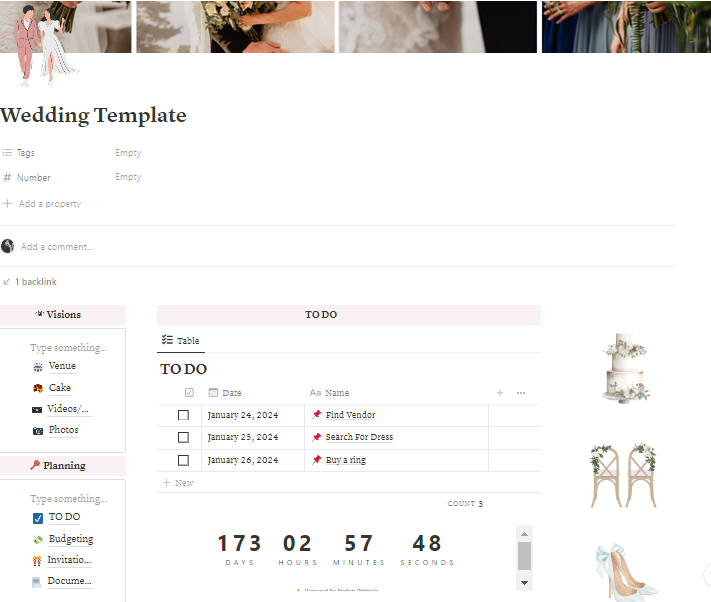Open the Documents page link
Screen dimensions: 711x602
coord(69,581)
